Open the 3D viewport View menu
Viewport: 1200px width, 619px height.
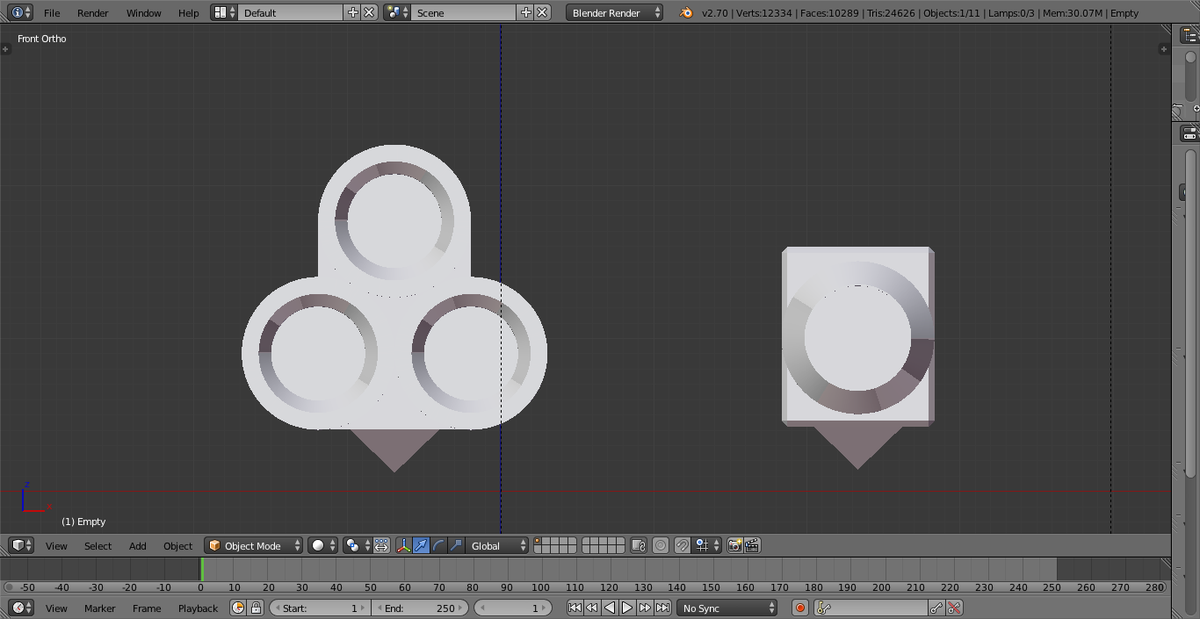coord(57,546)
